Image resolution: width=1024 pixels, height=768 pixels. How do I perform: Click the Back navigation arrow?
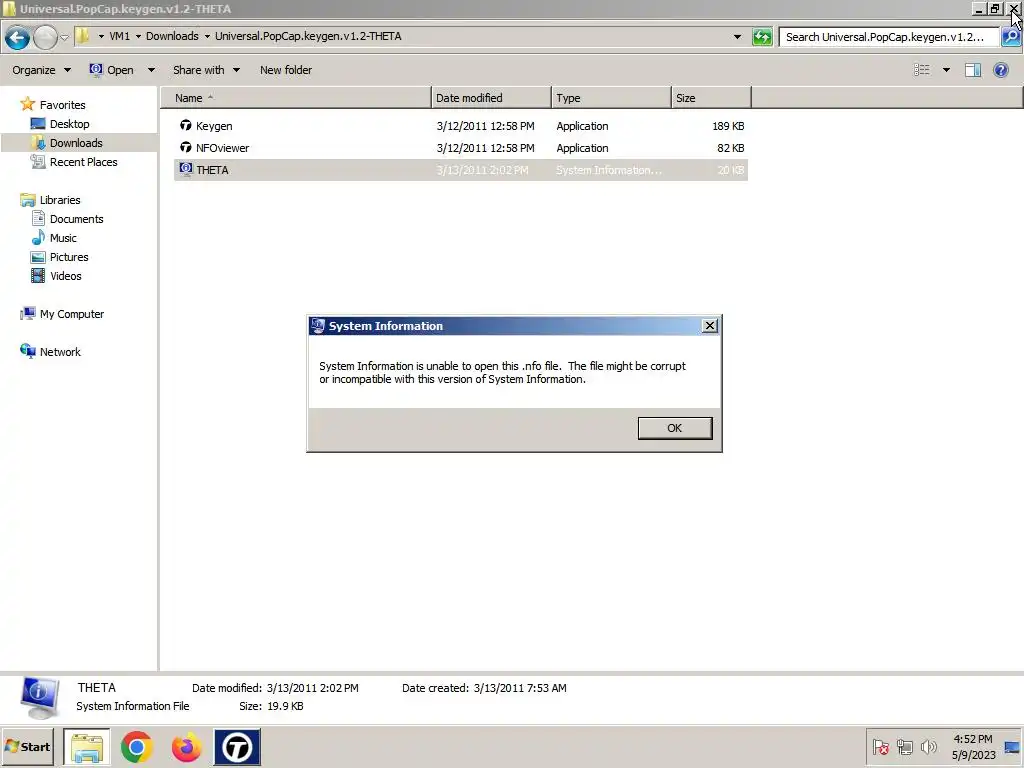pos(18,37)
